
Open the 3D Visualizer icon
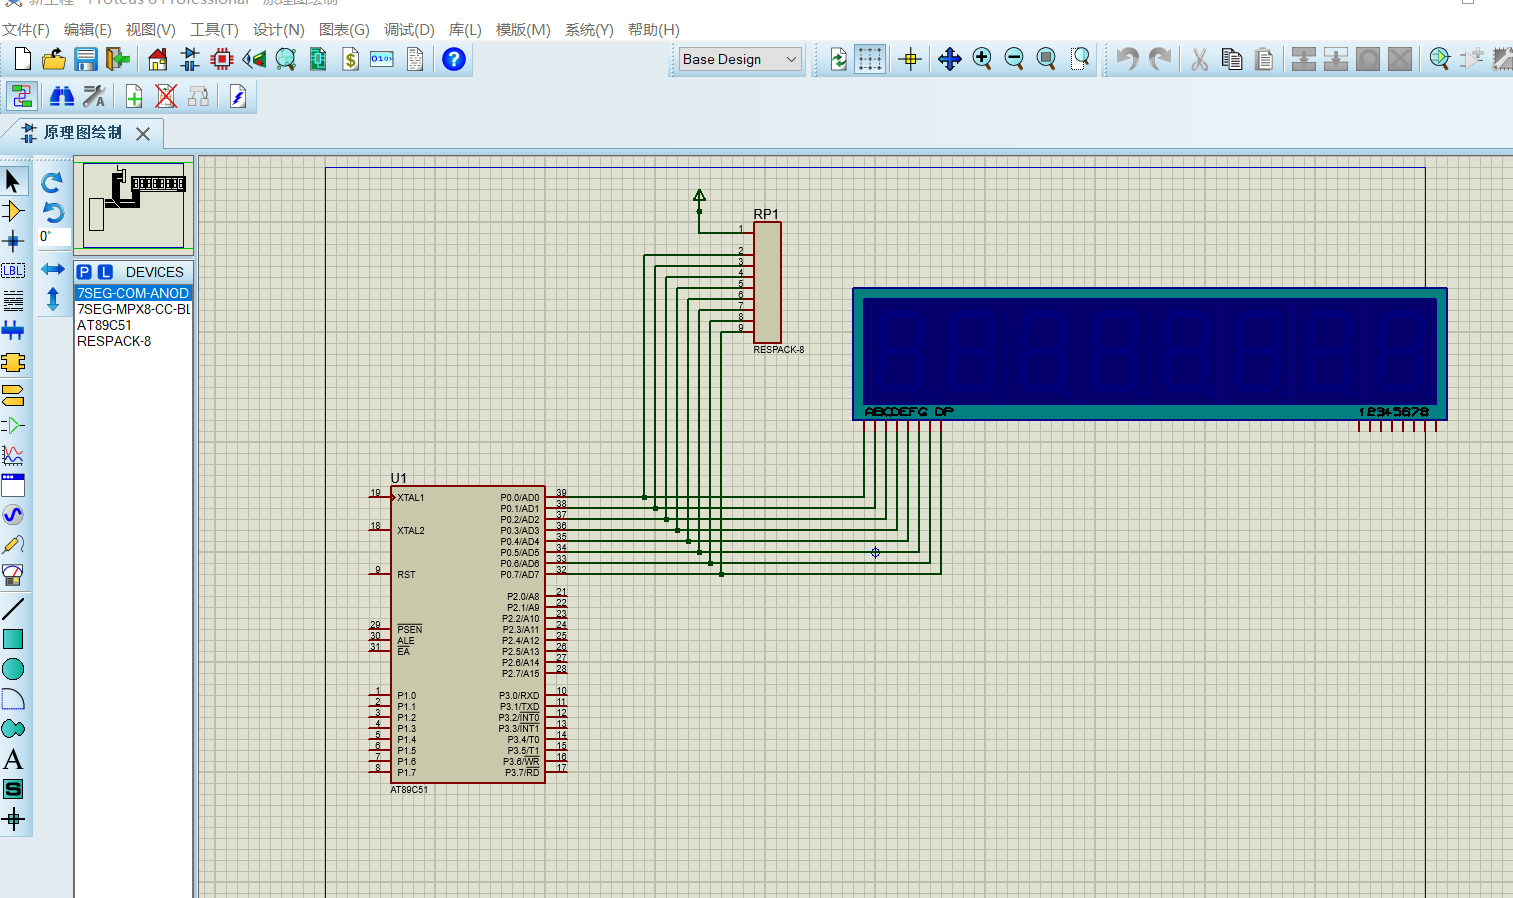[x=254, y=59]
